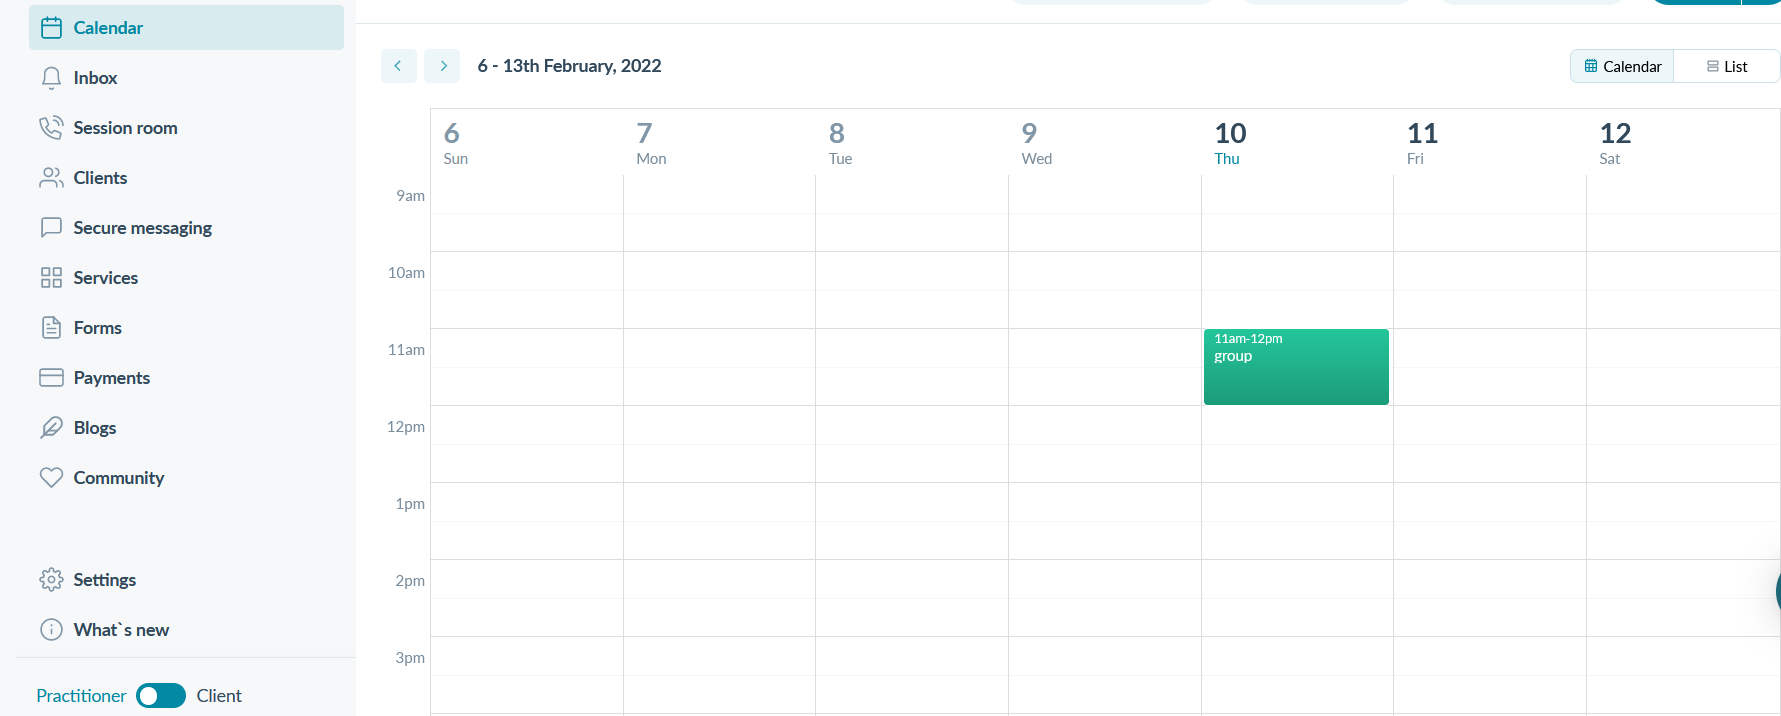Viewport: 1781px width, 716px height.
Task: Select the Session room icon
Action: [51, 127]
